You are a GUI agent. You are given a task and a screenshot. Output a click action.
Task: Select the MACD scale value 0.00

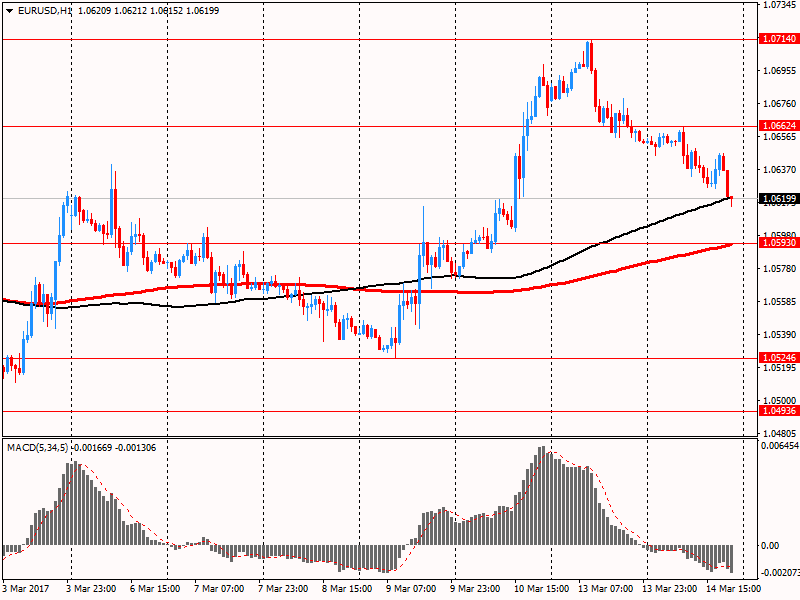coord(770,545)
